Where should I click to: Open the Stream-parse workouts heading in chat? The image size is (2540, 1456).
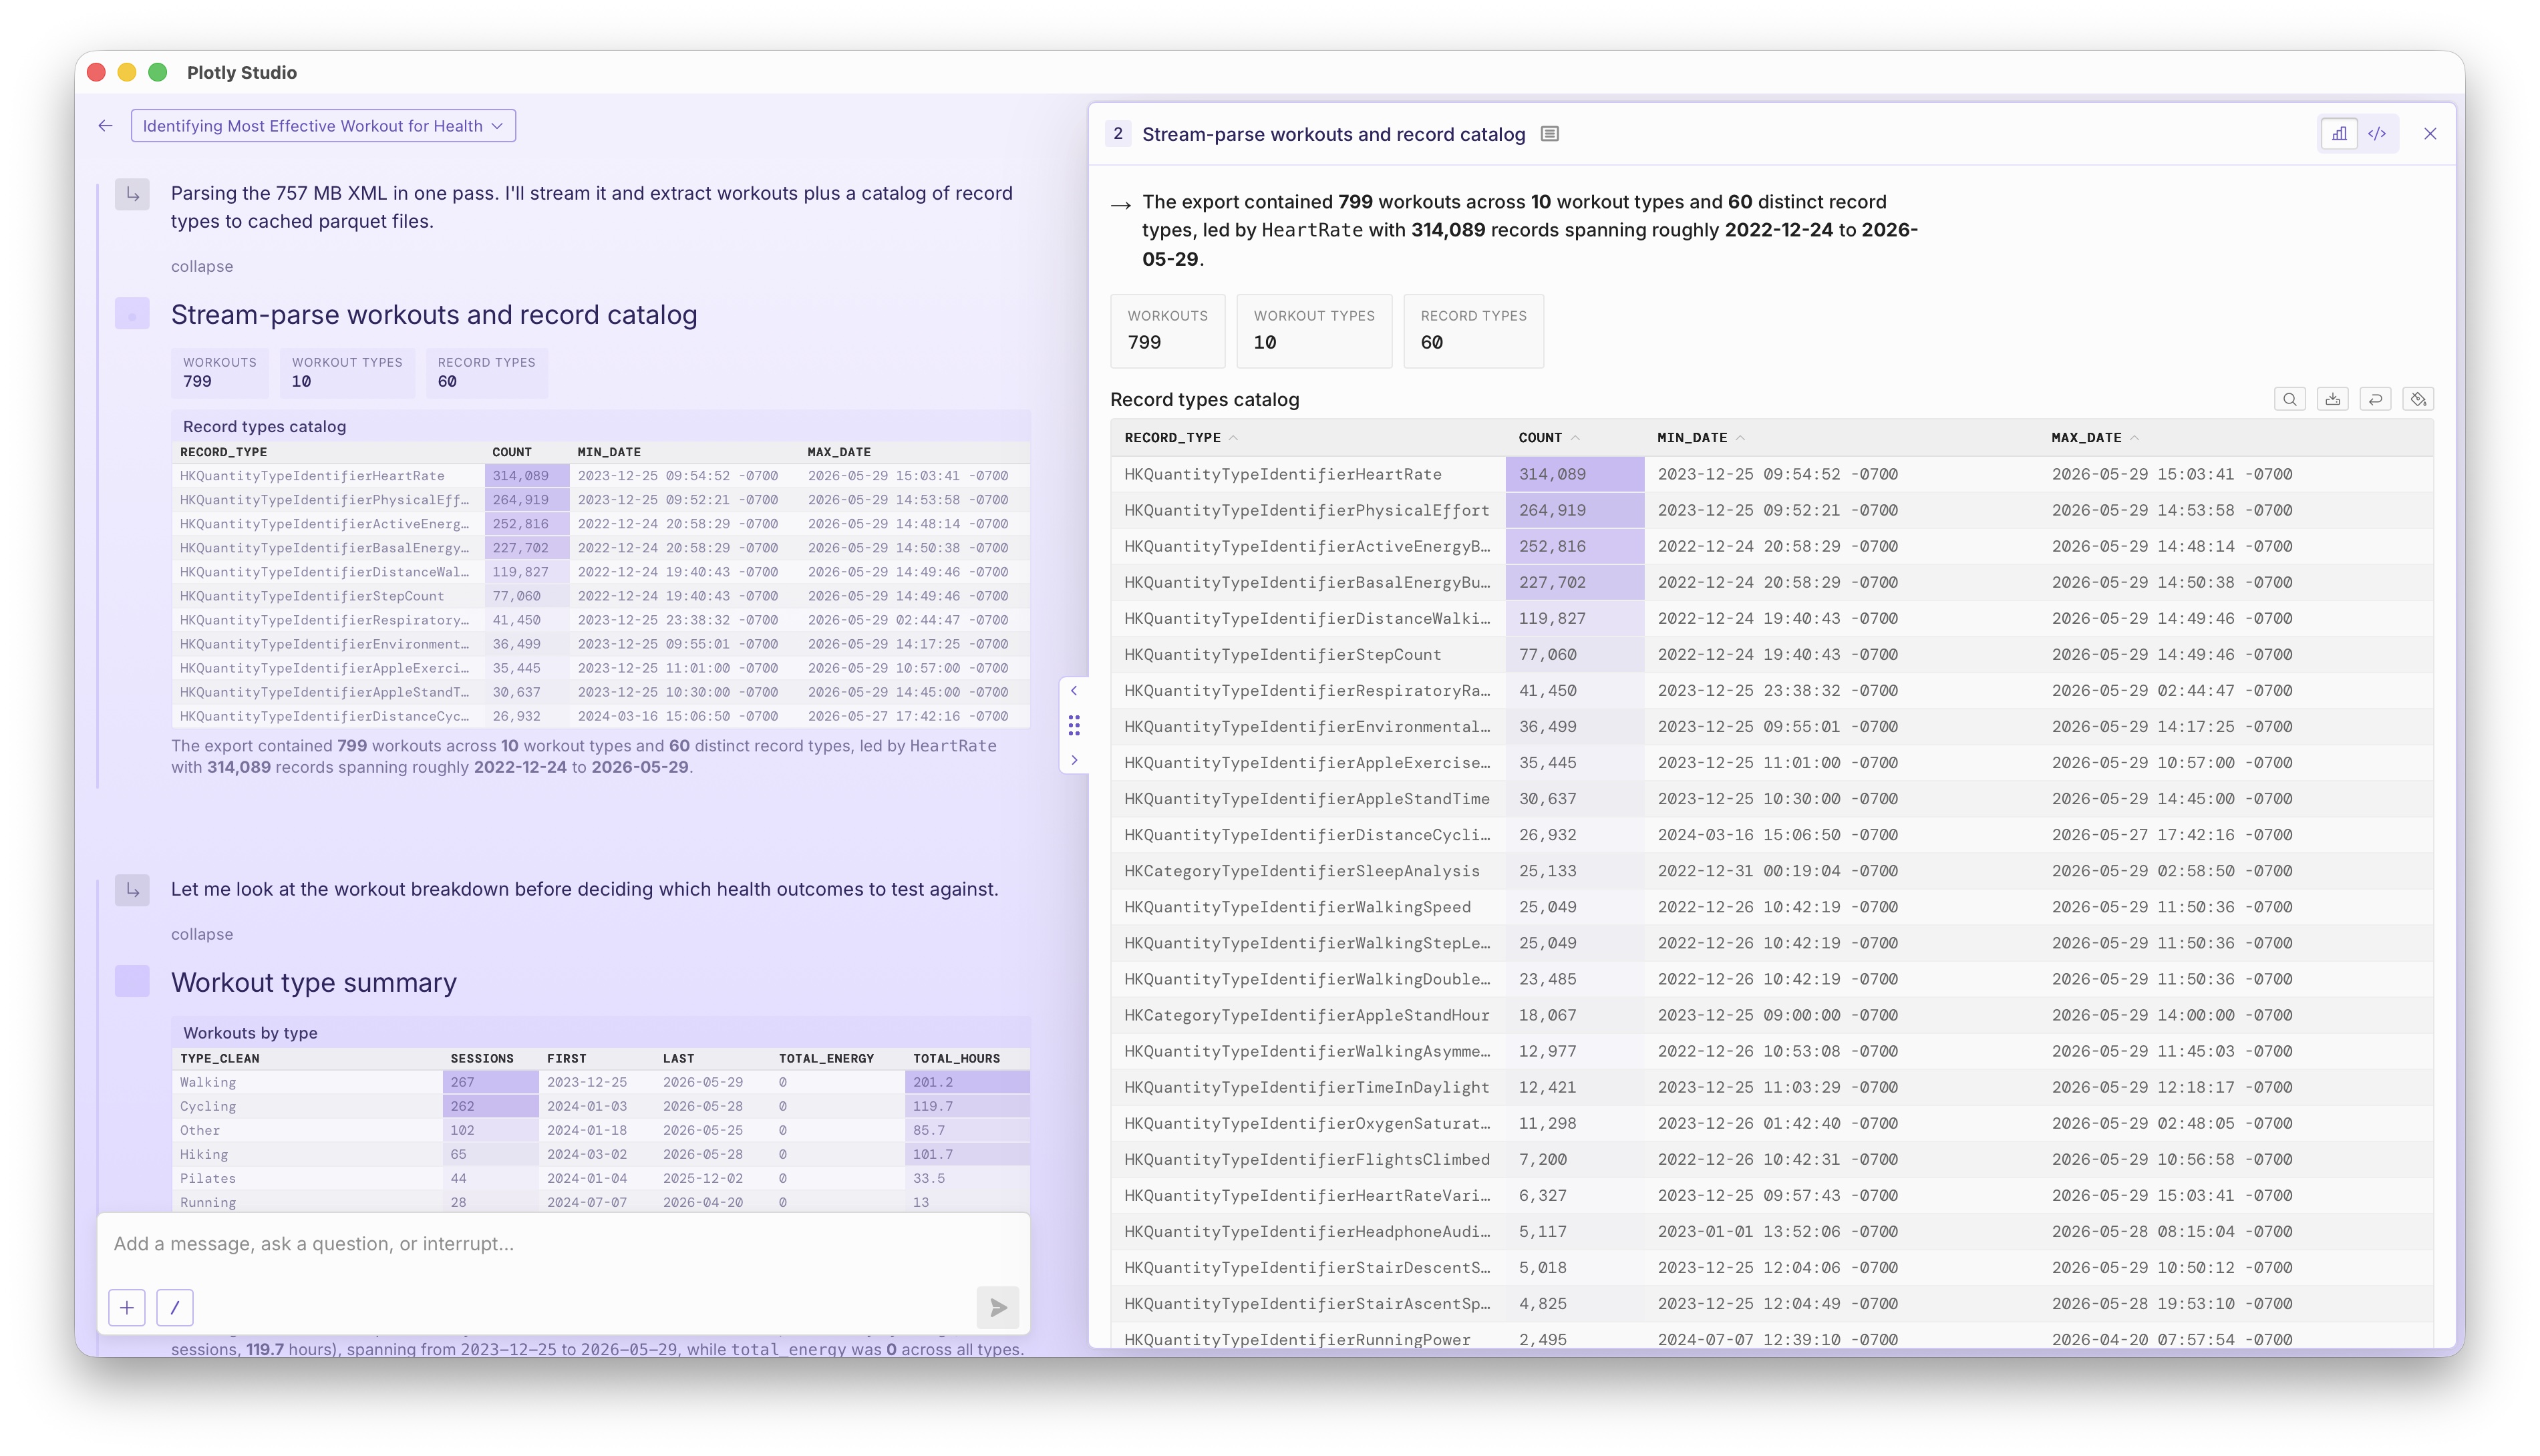tap(434, 315)
